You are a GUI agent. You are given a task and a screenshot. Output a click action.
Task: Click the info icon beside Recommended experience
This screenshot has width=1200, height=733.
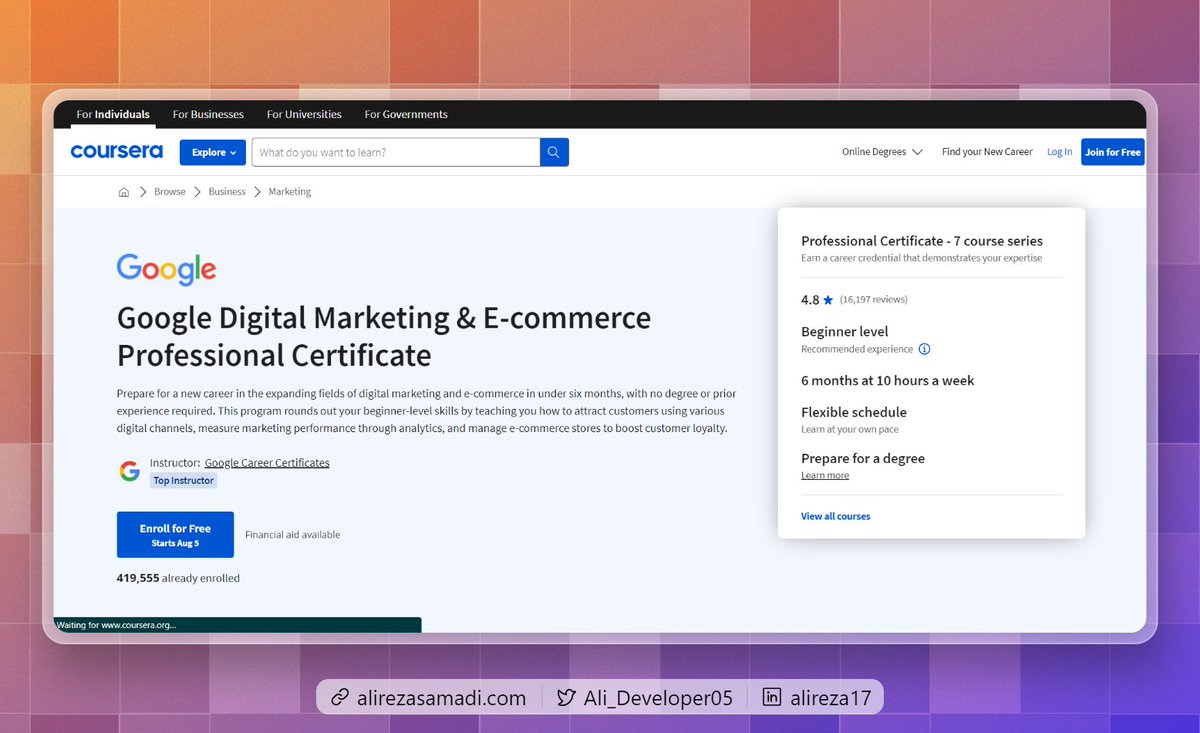tap(924, 349)
